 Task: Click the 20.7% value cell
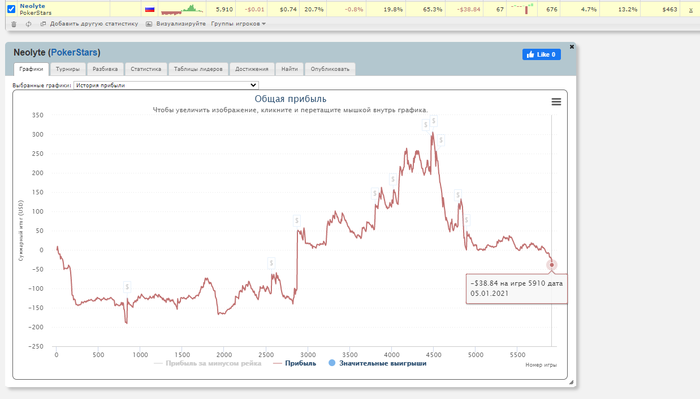(314, 9)
